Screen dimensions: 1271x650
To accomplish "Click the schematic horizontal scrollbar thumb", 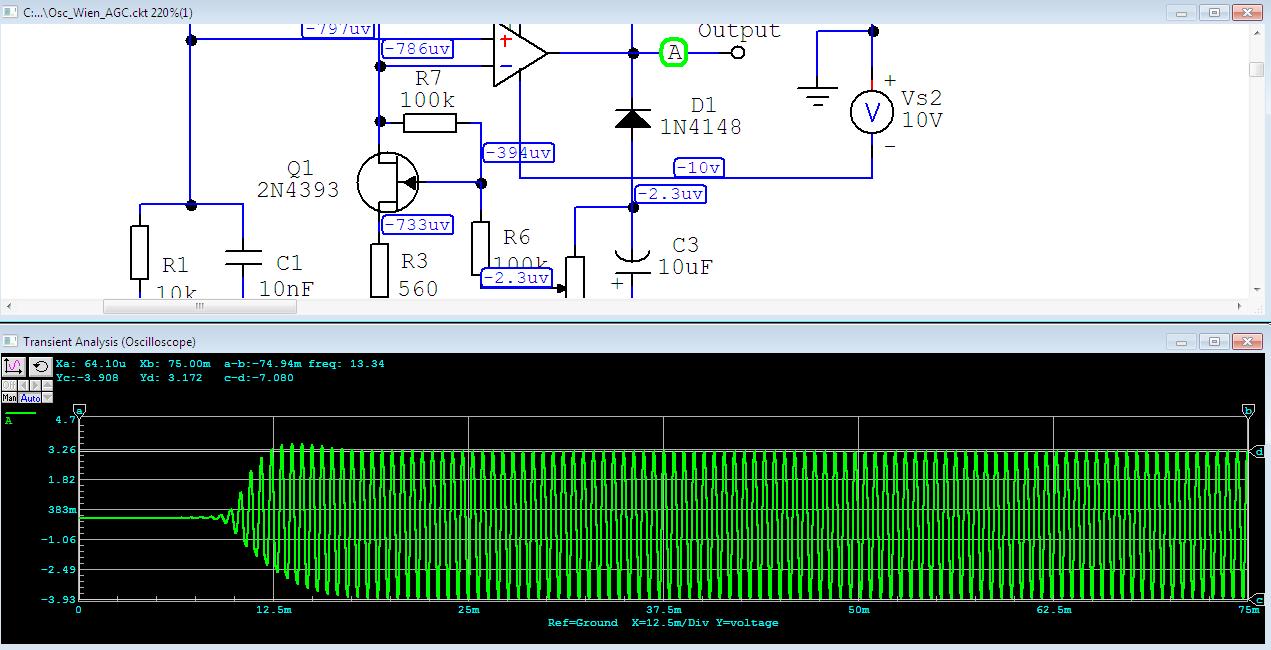I will pyautogui.click(x=200, y=305).
